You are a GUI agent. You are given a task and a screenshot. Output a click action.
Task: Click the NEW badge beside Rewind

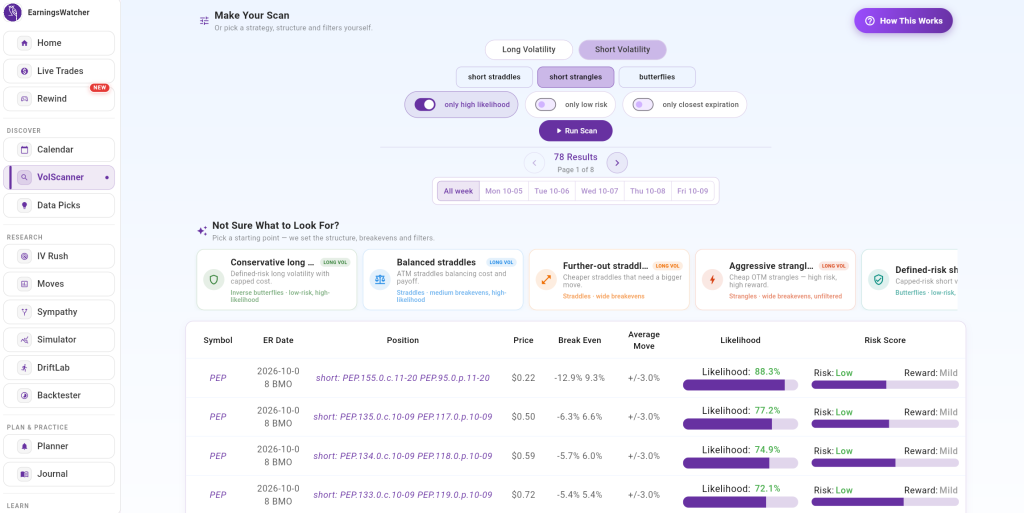tap(100, 88)
